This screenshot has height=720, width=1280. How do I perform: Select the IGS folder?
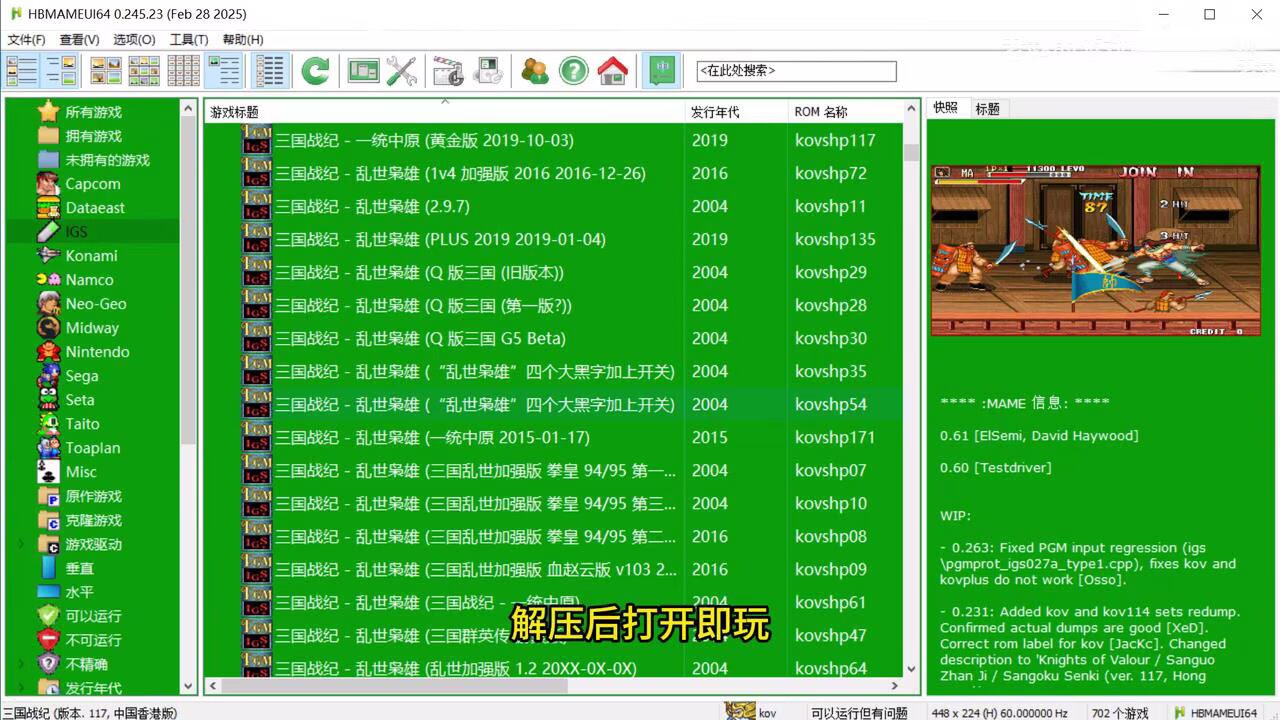76,232
